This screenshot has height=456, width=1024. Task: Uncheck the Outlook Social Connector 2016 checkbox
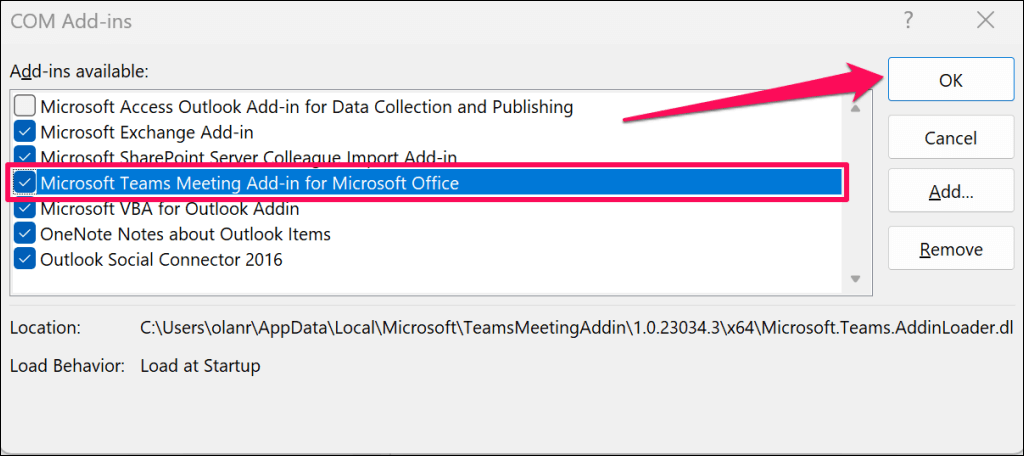coord(26,259)
